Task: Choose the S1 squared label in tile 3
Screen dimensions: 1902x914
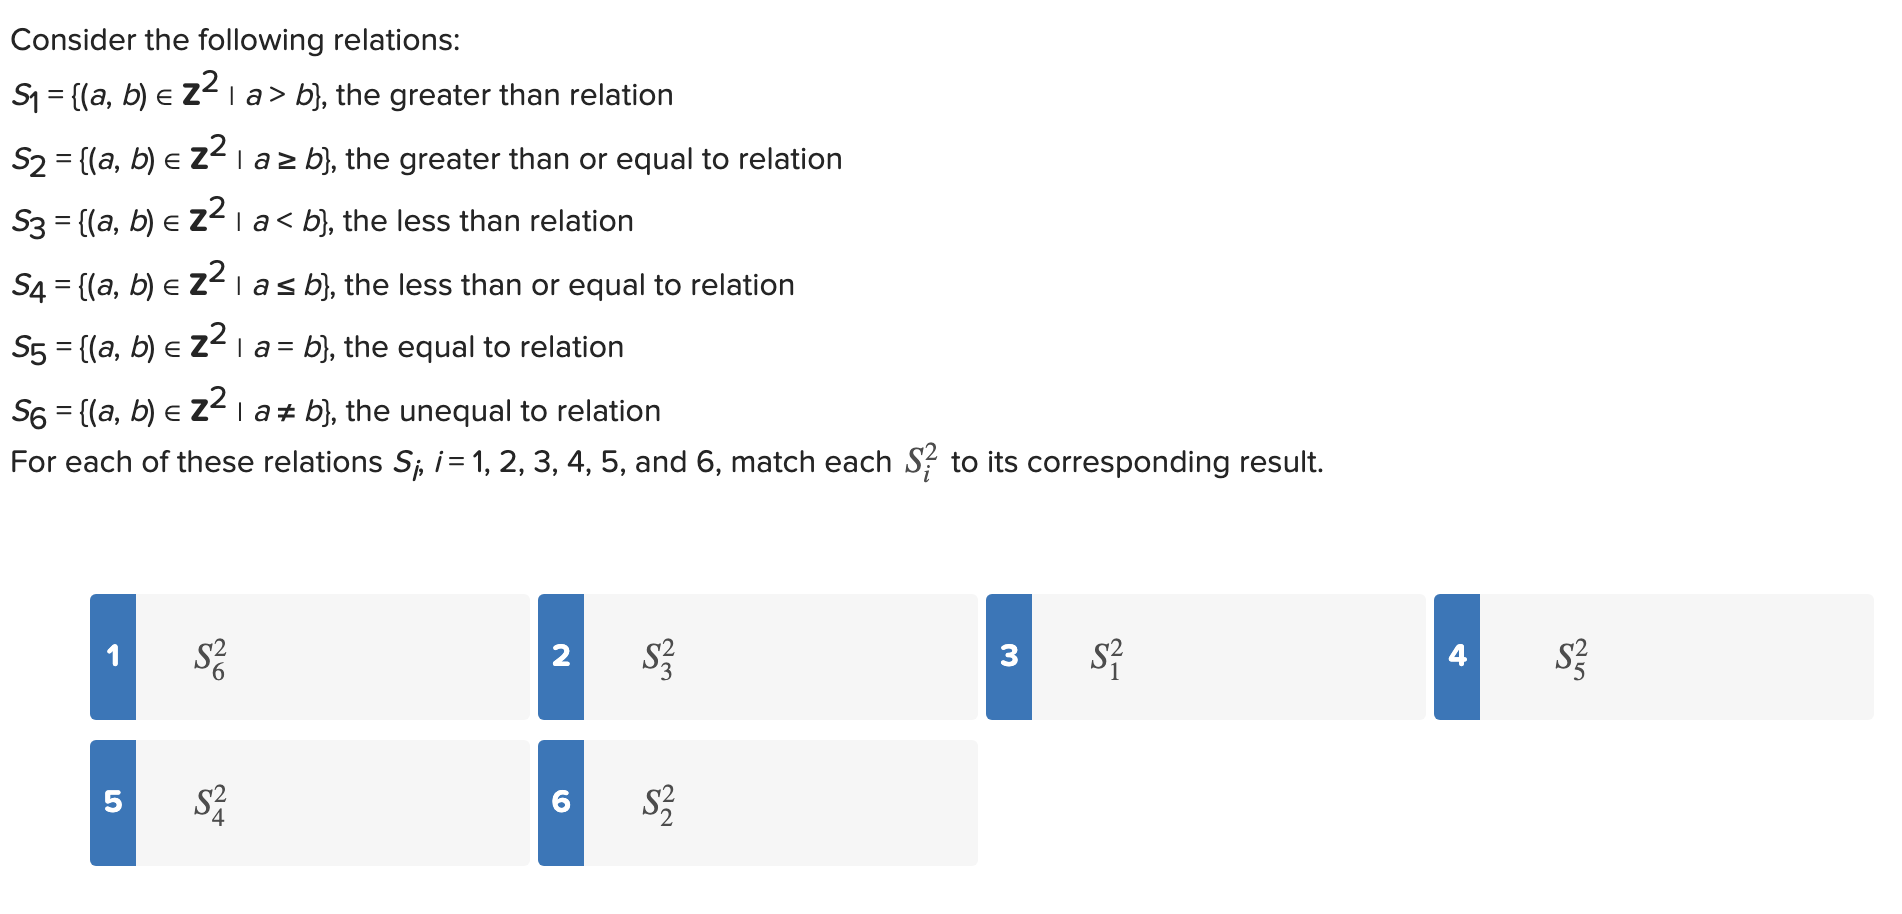Action: point(1106,659)
